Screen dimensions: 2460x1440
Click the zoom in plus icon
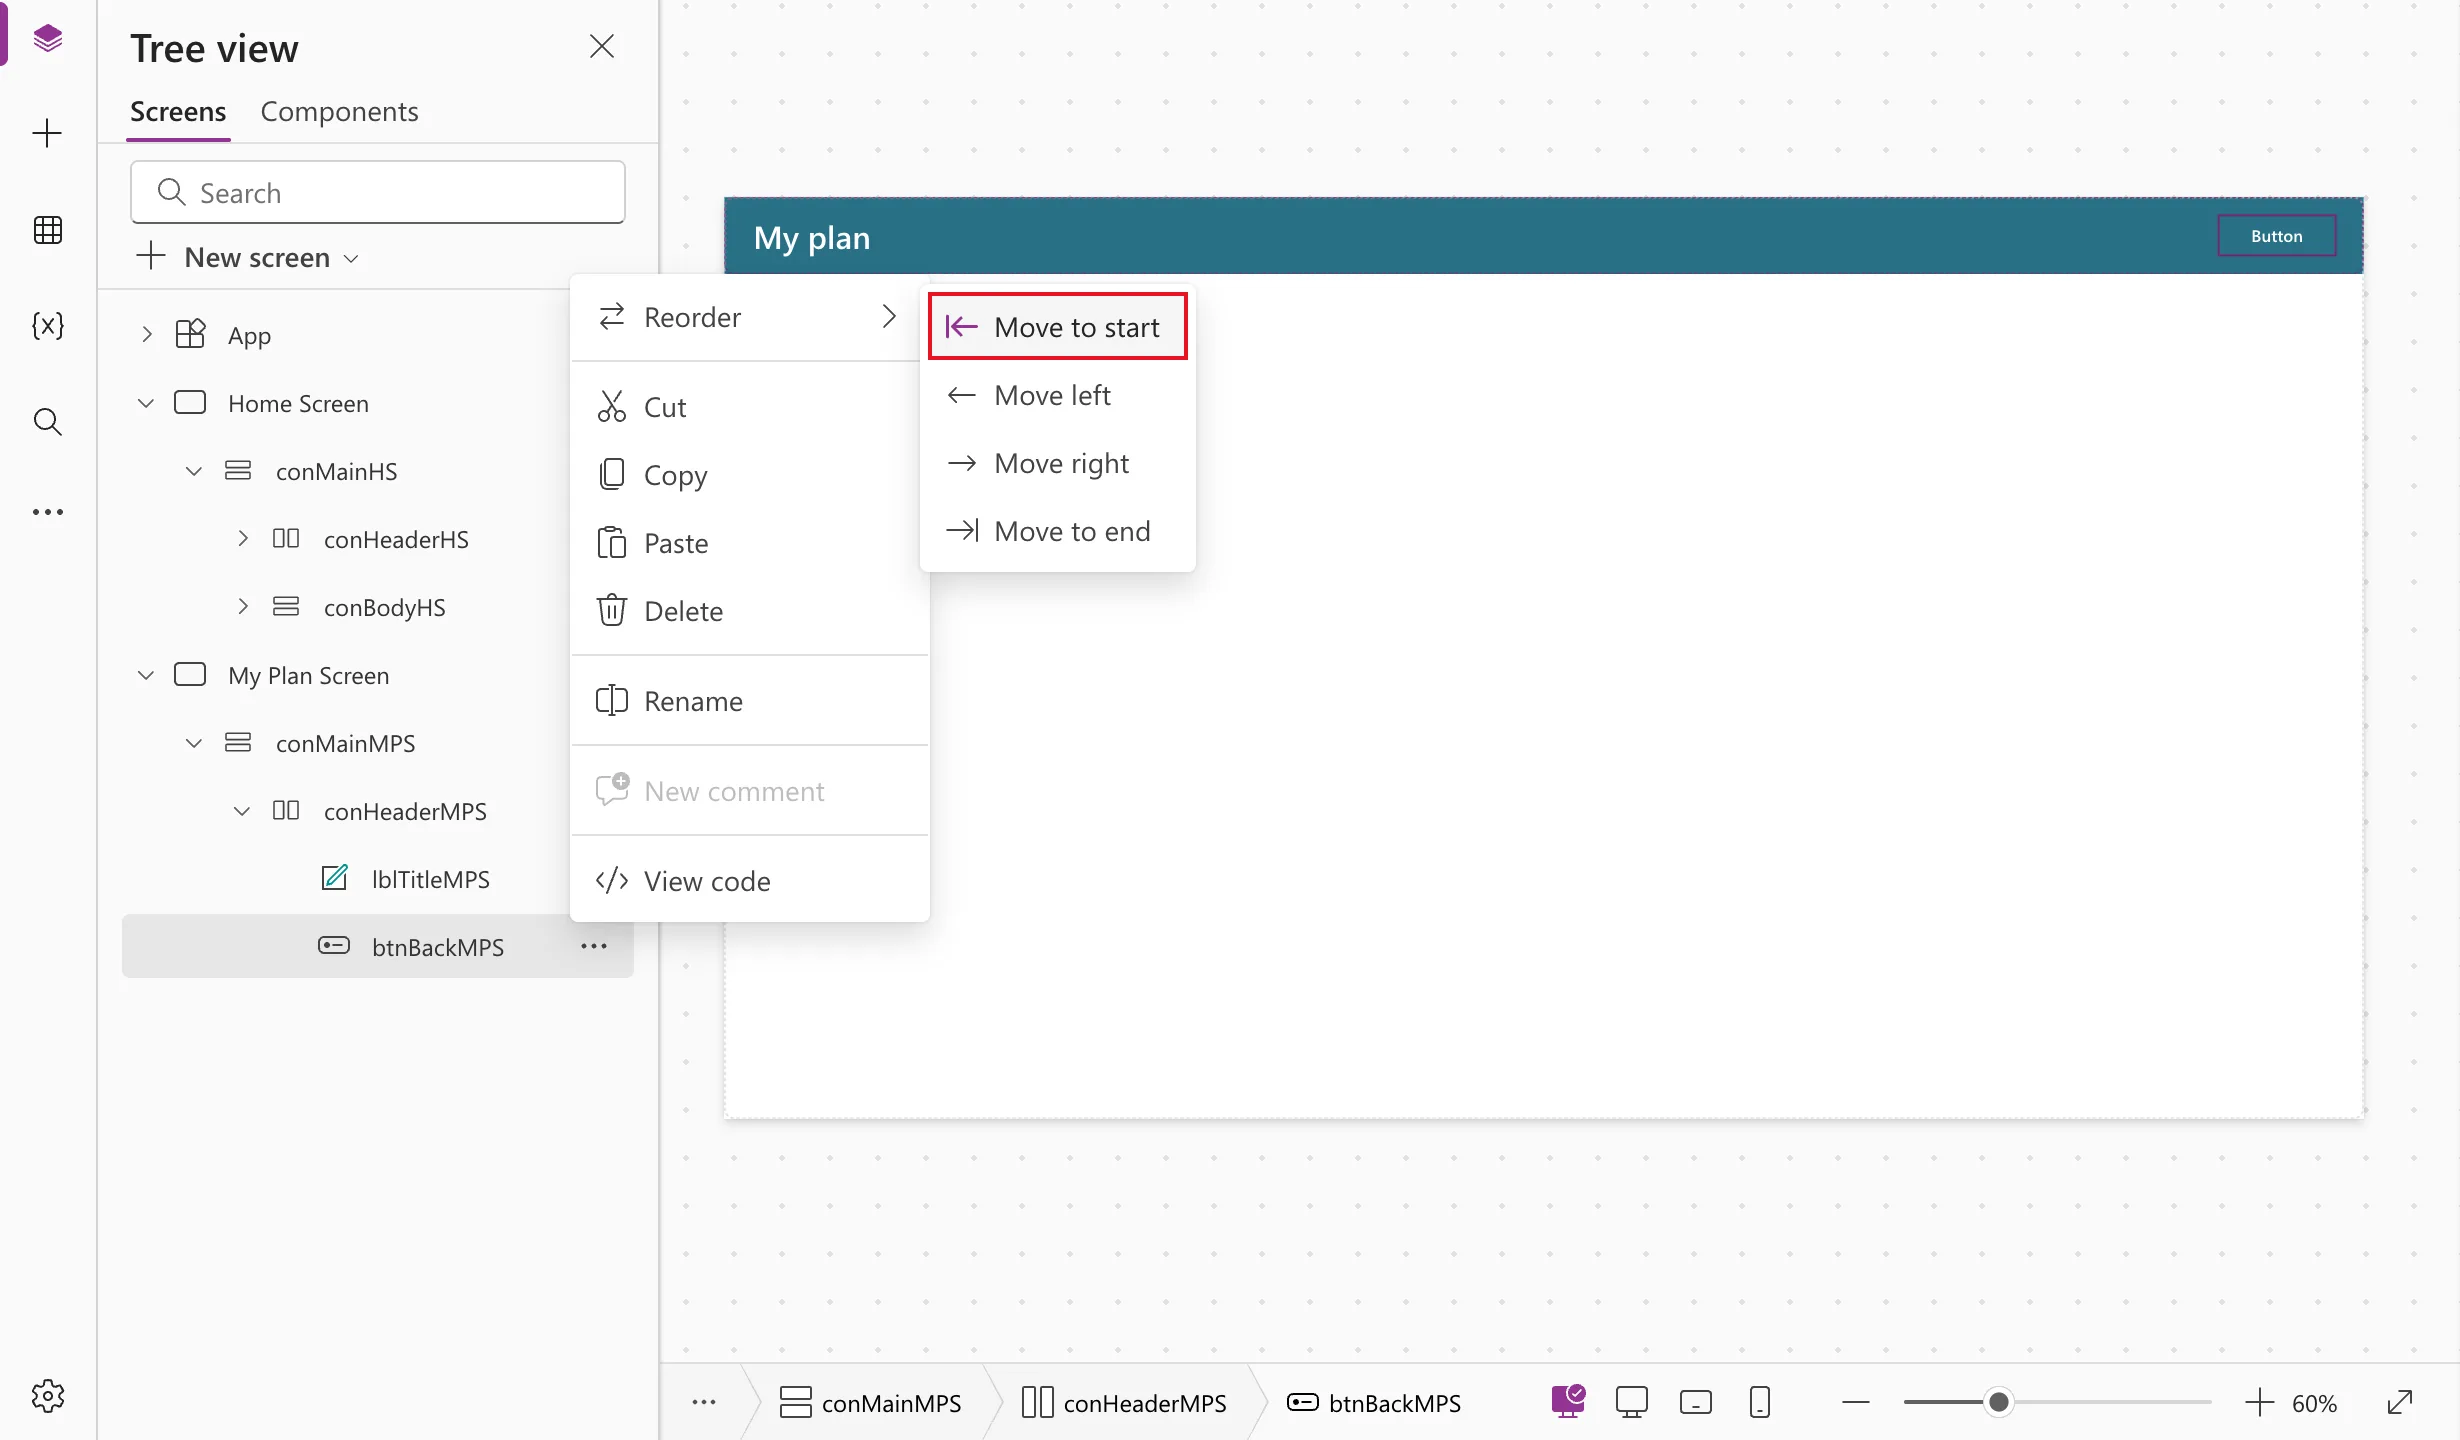click(2260, 1402)
